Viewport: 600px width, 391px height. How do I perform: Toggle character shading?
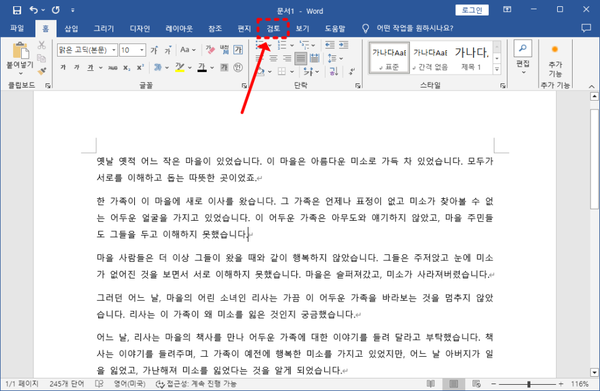(x=224, y=67)
